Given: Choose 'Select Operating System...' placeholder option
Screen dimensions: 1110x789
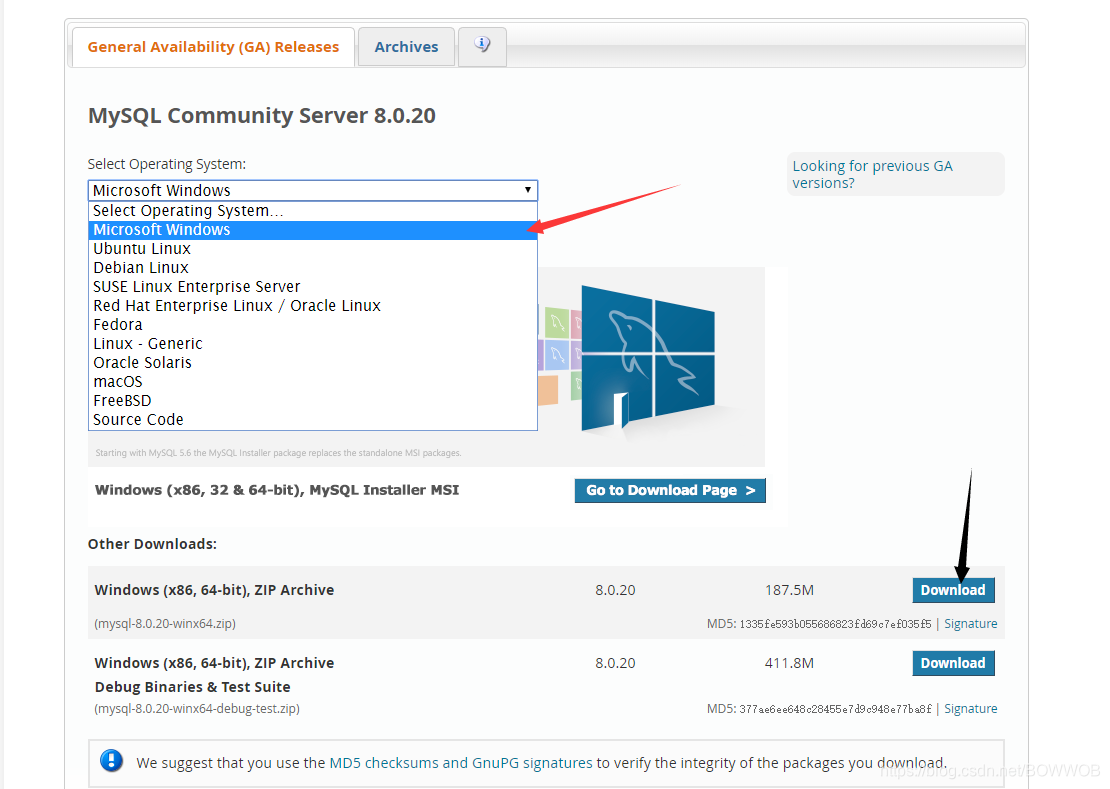Looking at the screenshot, I should (313, 211).
